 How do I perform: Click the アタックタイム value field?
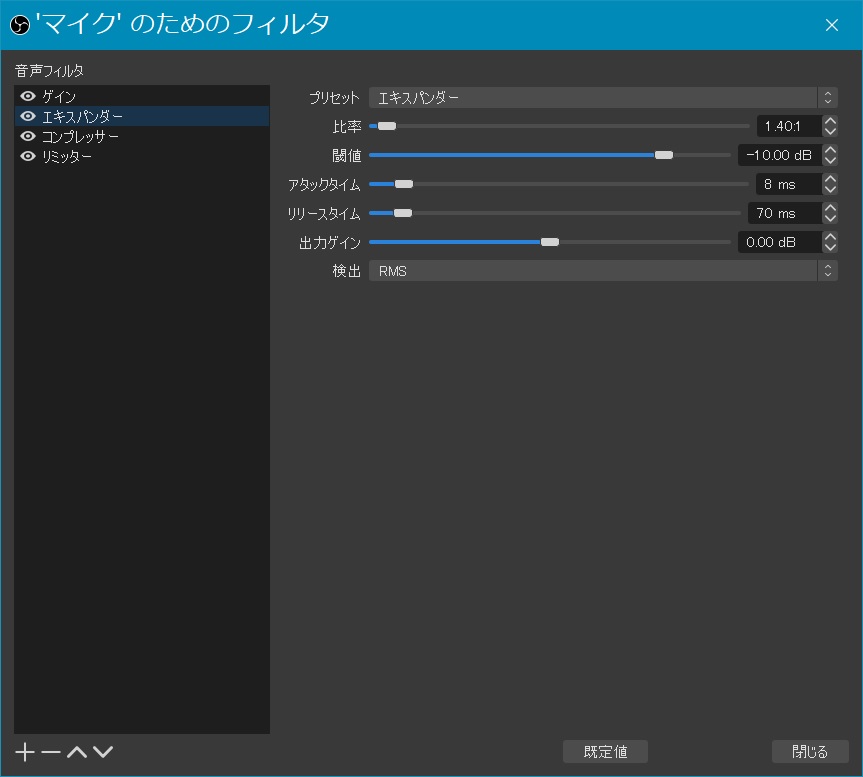pos(788,184)
